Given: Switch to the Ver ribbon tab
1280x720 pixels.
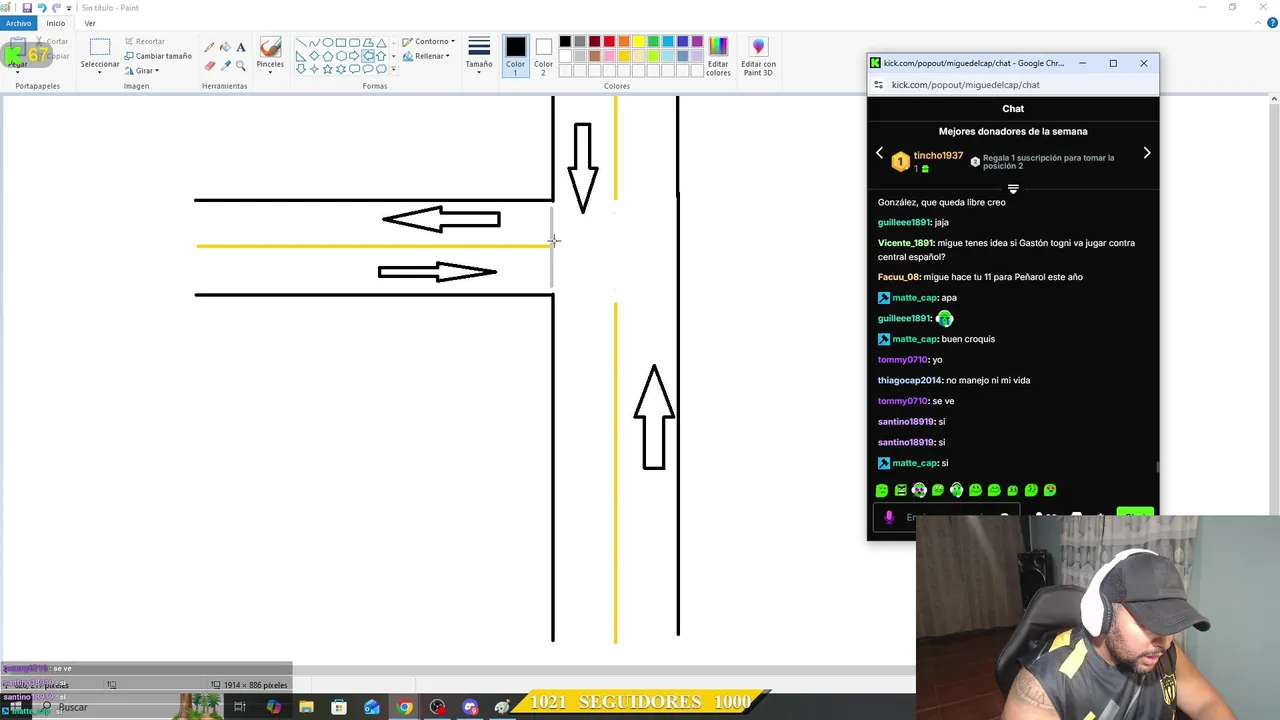Looking at the screenshot, I should tap(90, 23).
